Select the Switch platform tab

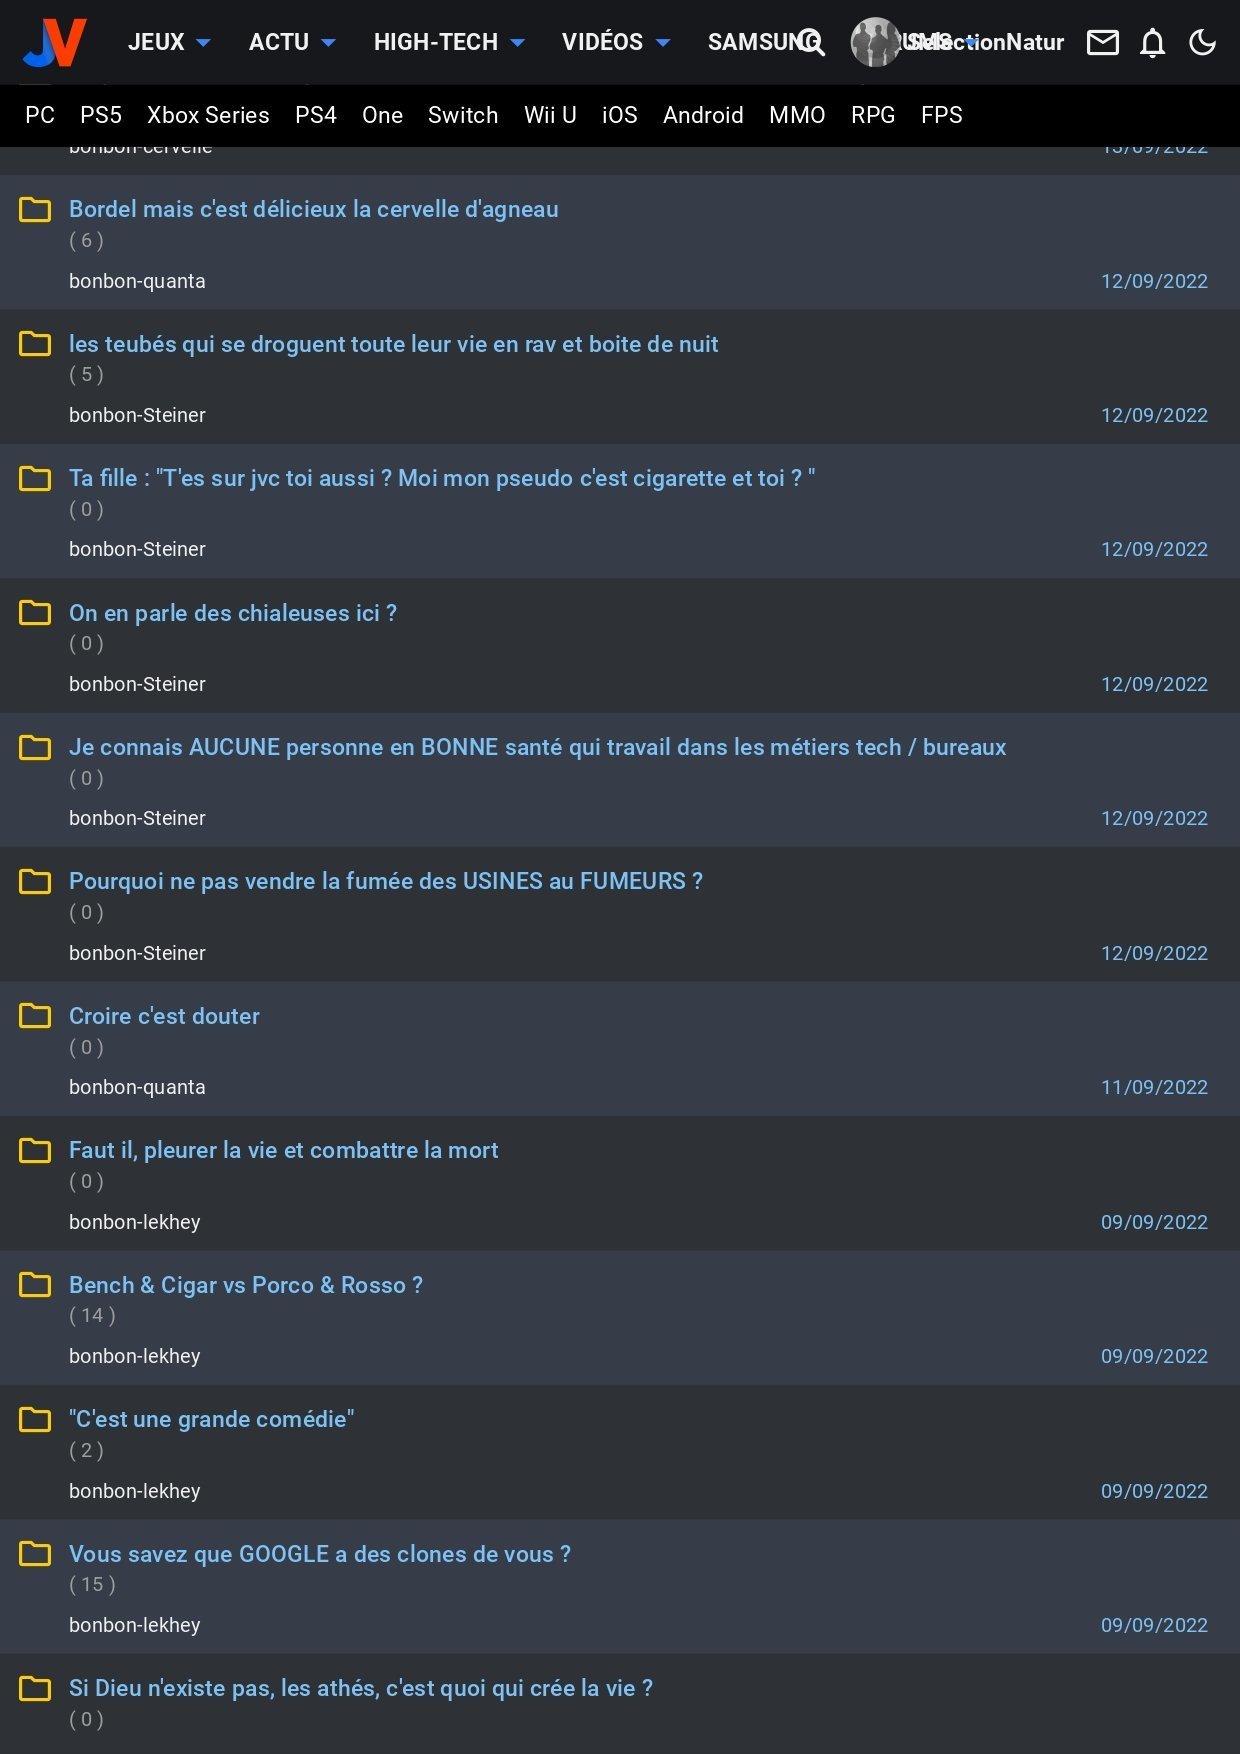pyautogui.click(x=463, y=115)
